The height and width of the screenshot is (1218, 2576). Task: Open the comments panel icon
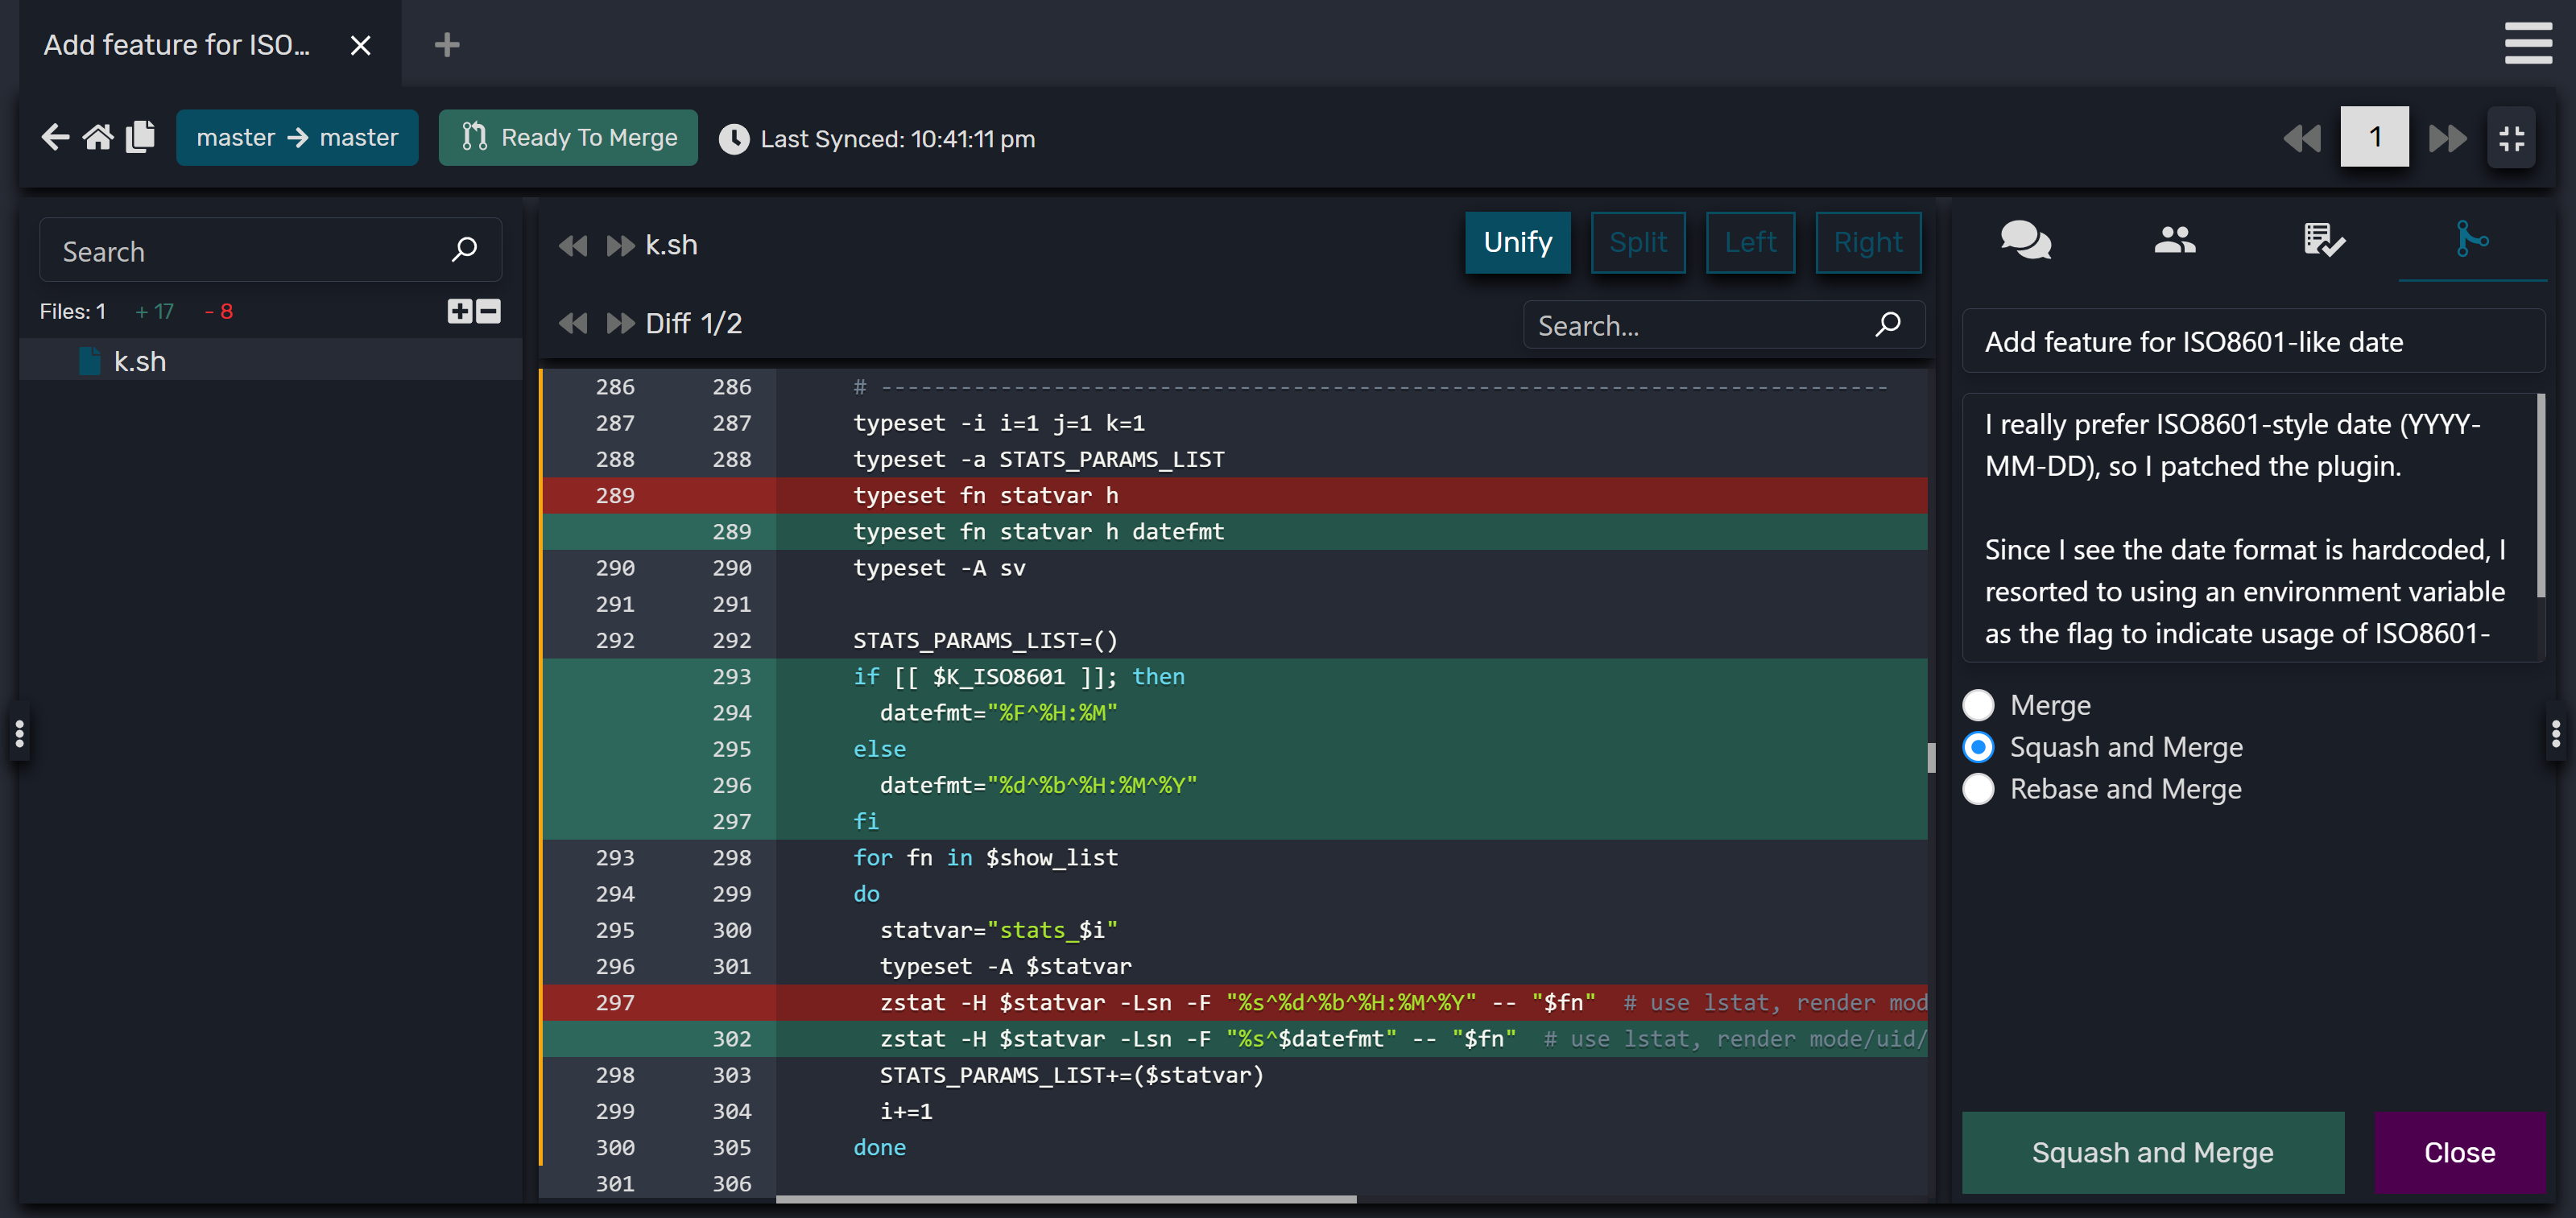[2025, 240]
